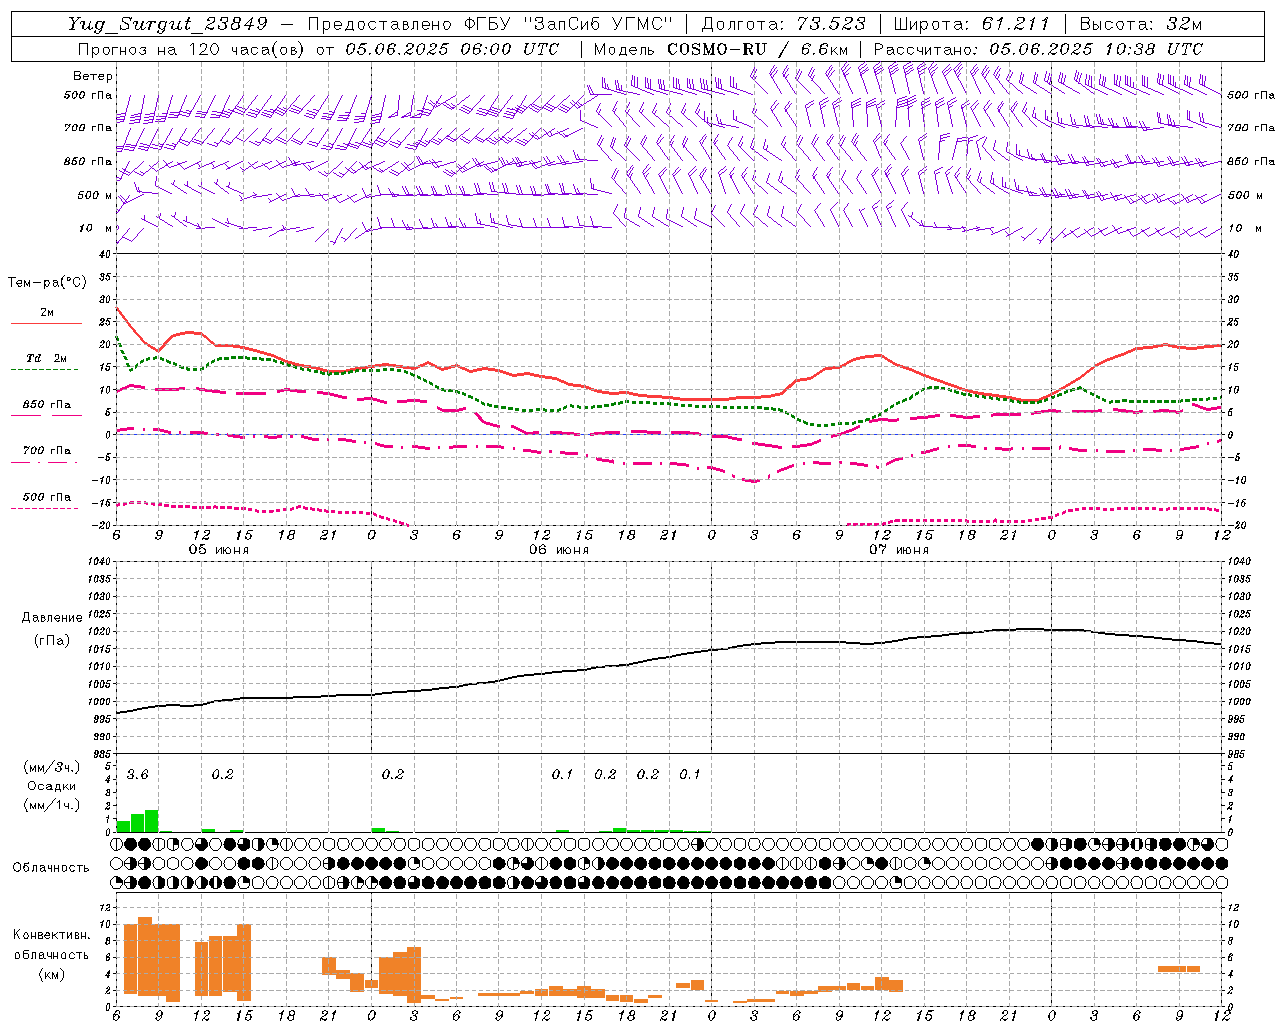Select the provider text ФГБУ "ЗапСиб УГМС"

click(x=569, y=24)
